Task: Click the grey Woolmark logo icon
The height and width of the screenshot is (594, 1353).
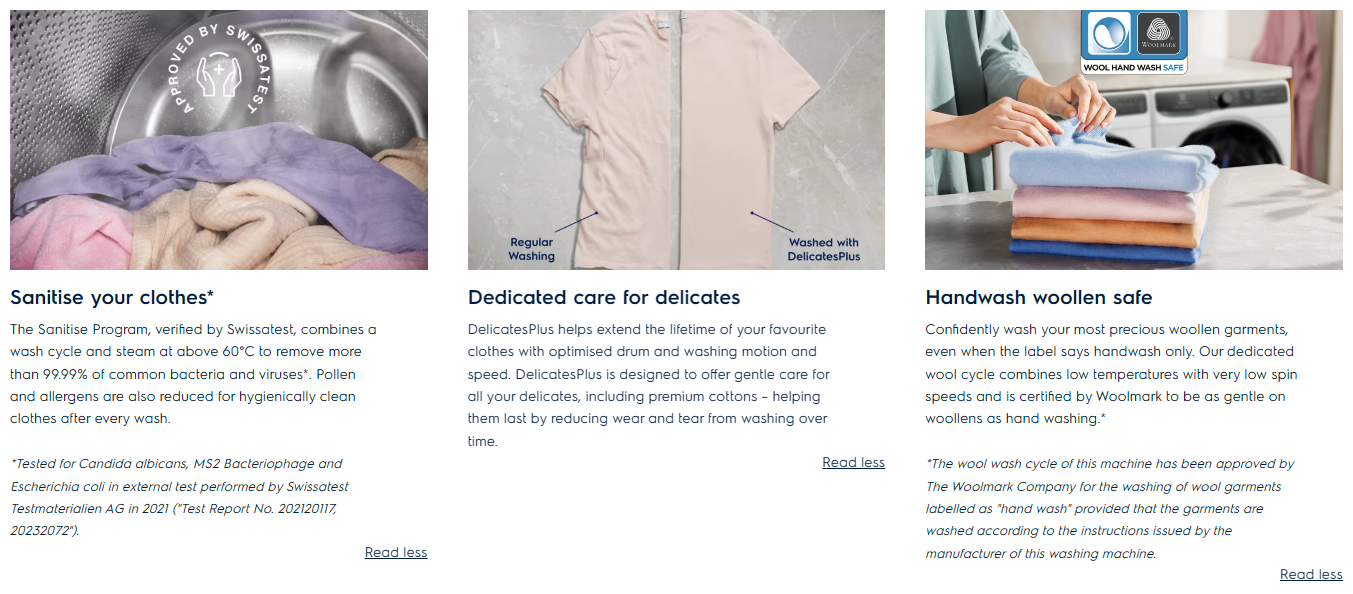Action: pyautogui.click(x=1160, y=35)
